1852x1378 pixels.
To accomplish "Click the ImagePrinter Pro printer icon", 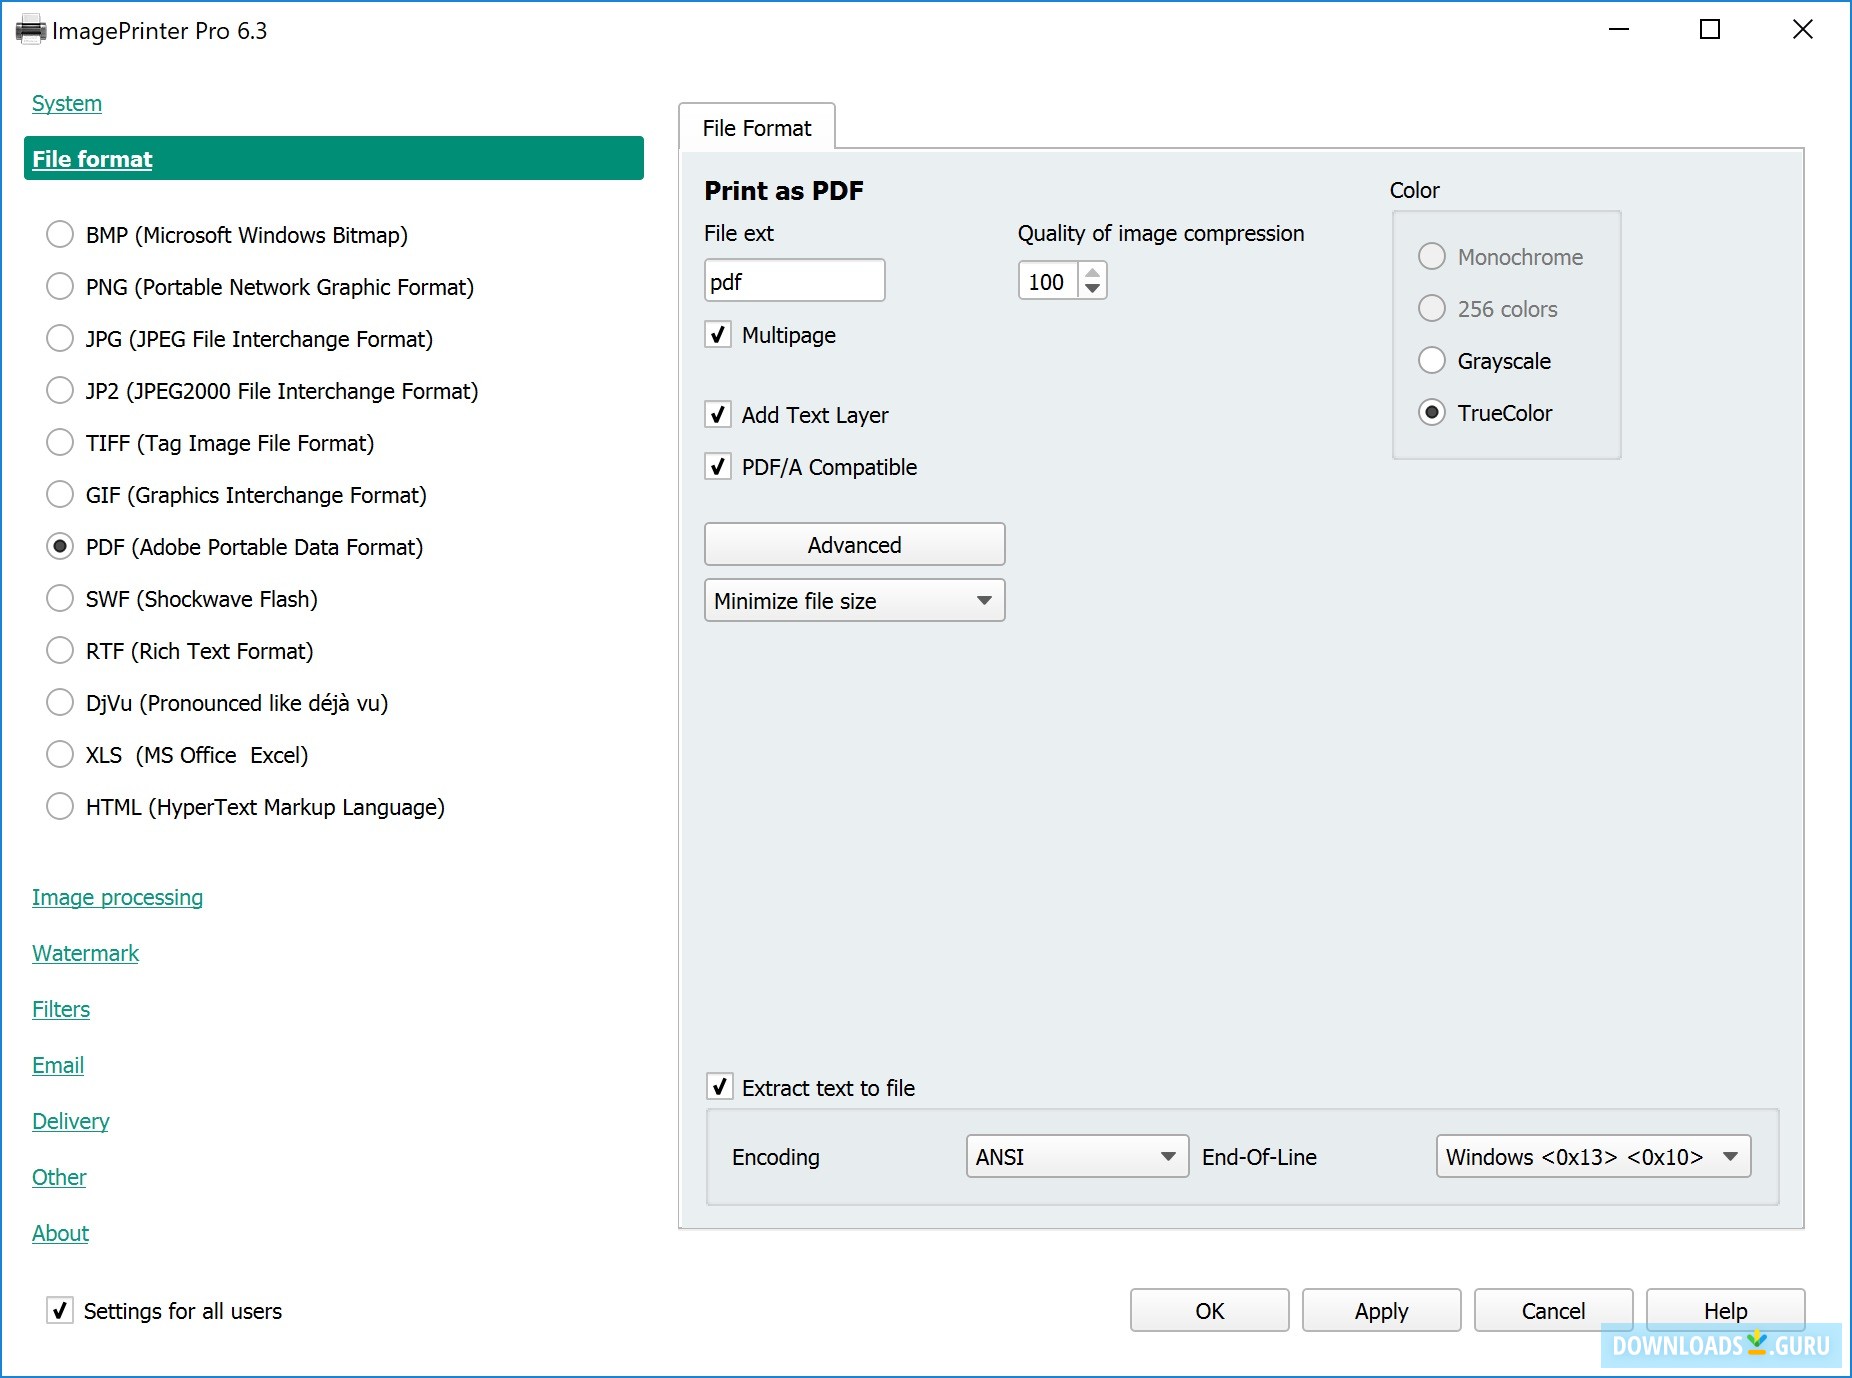I will point(30,30).
